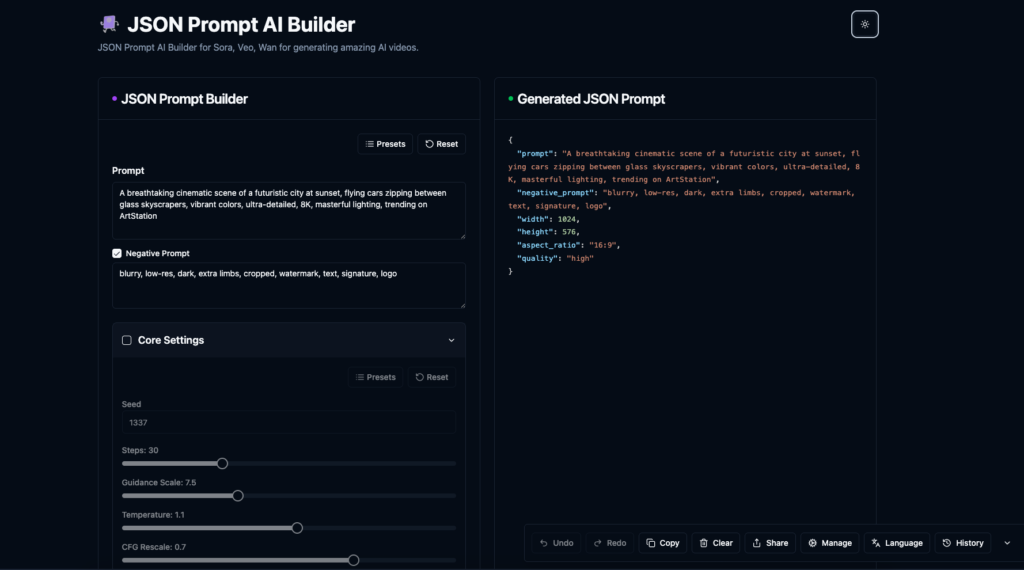
Task: Open the Manage settings option
Action: click(830, 543)
